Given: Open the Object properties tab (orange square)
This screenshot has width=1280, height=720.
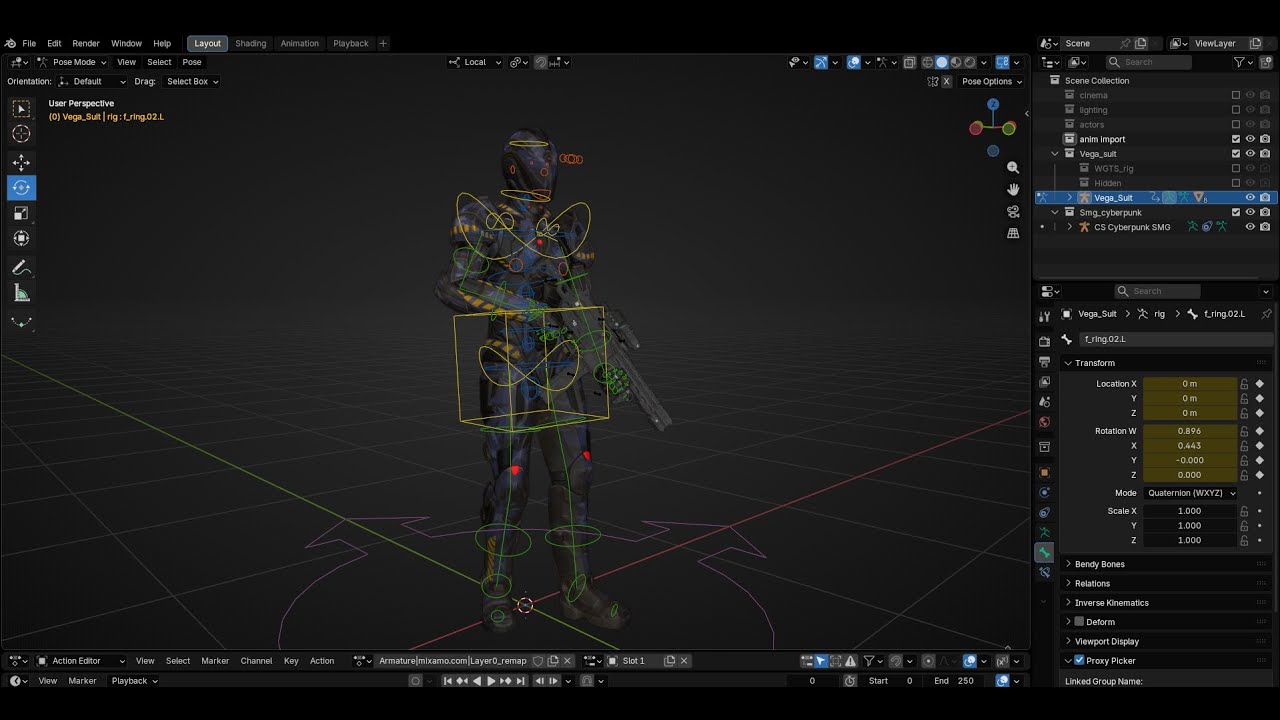Looking at the screenshot, I should [x=1045, y=472].
